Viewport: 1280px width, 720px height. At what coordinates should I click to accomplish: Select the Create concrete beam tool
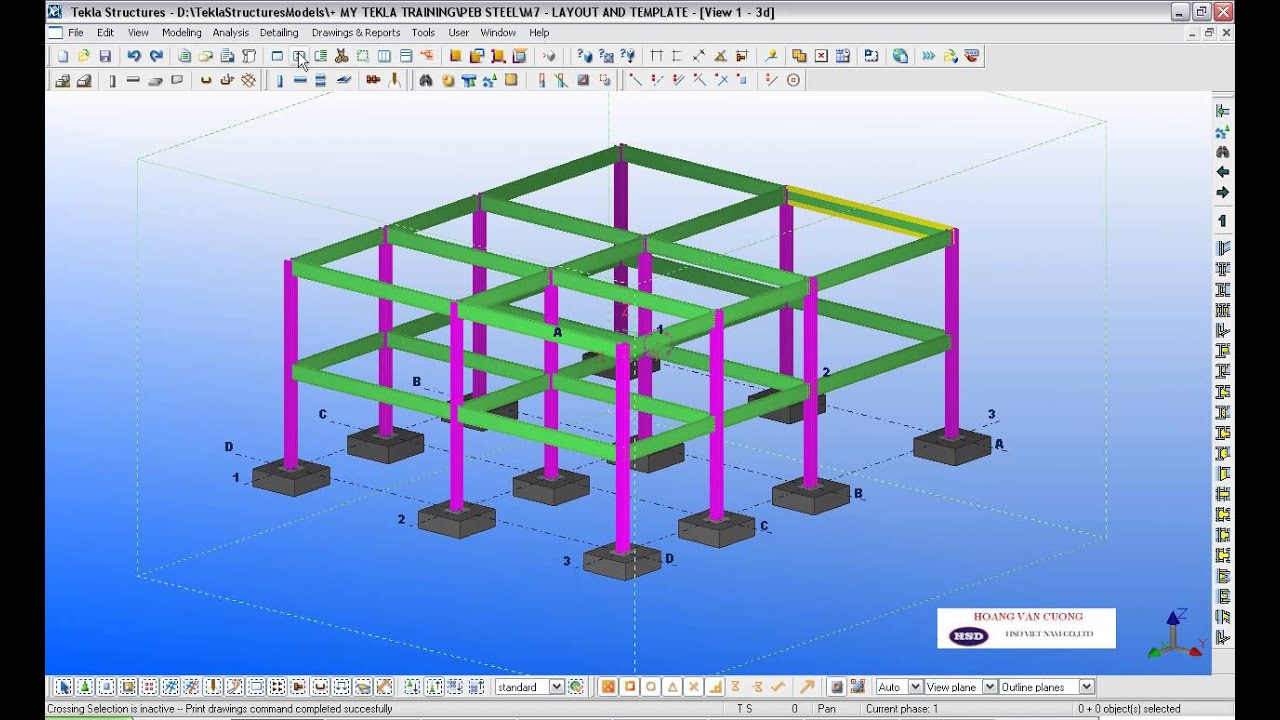133,80
